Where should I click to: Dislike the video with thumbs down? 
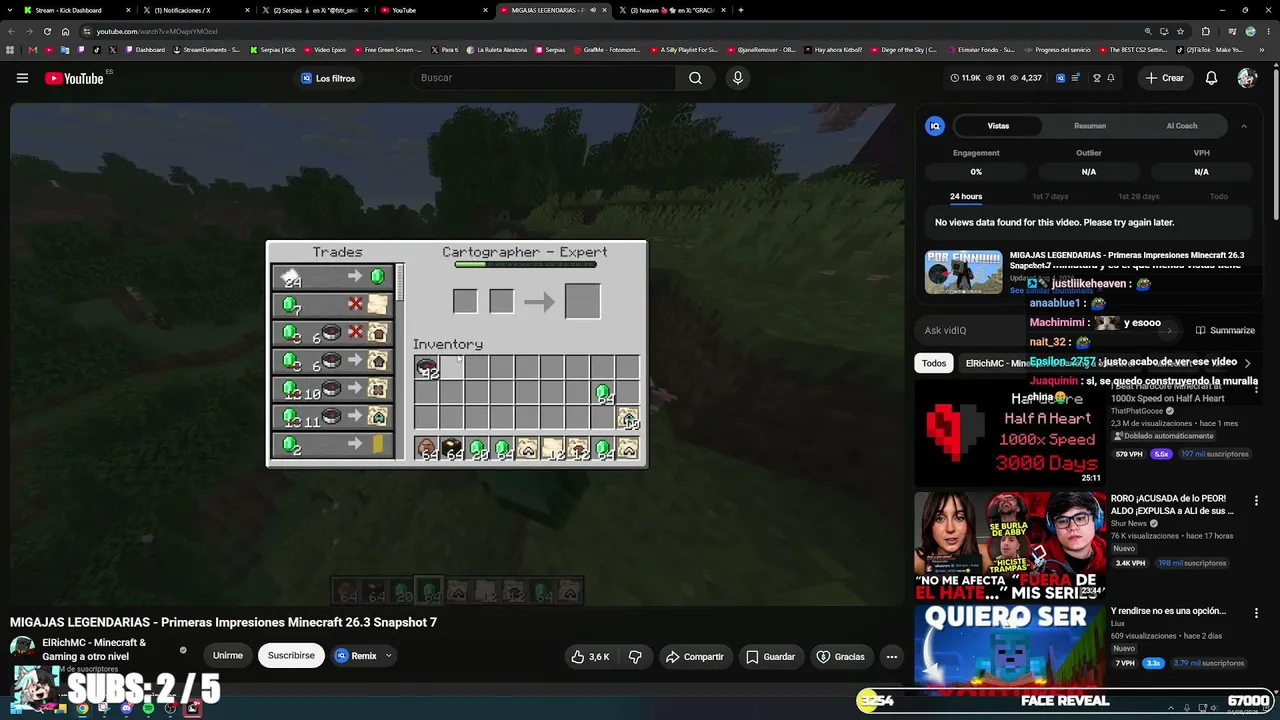click(635, 657)
